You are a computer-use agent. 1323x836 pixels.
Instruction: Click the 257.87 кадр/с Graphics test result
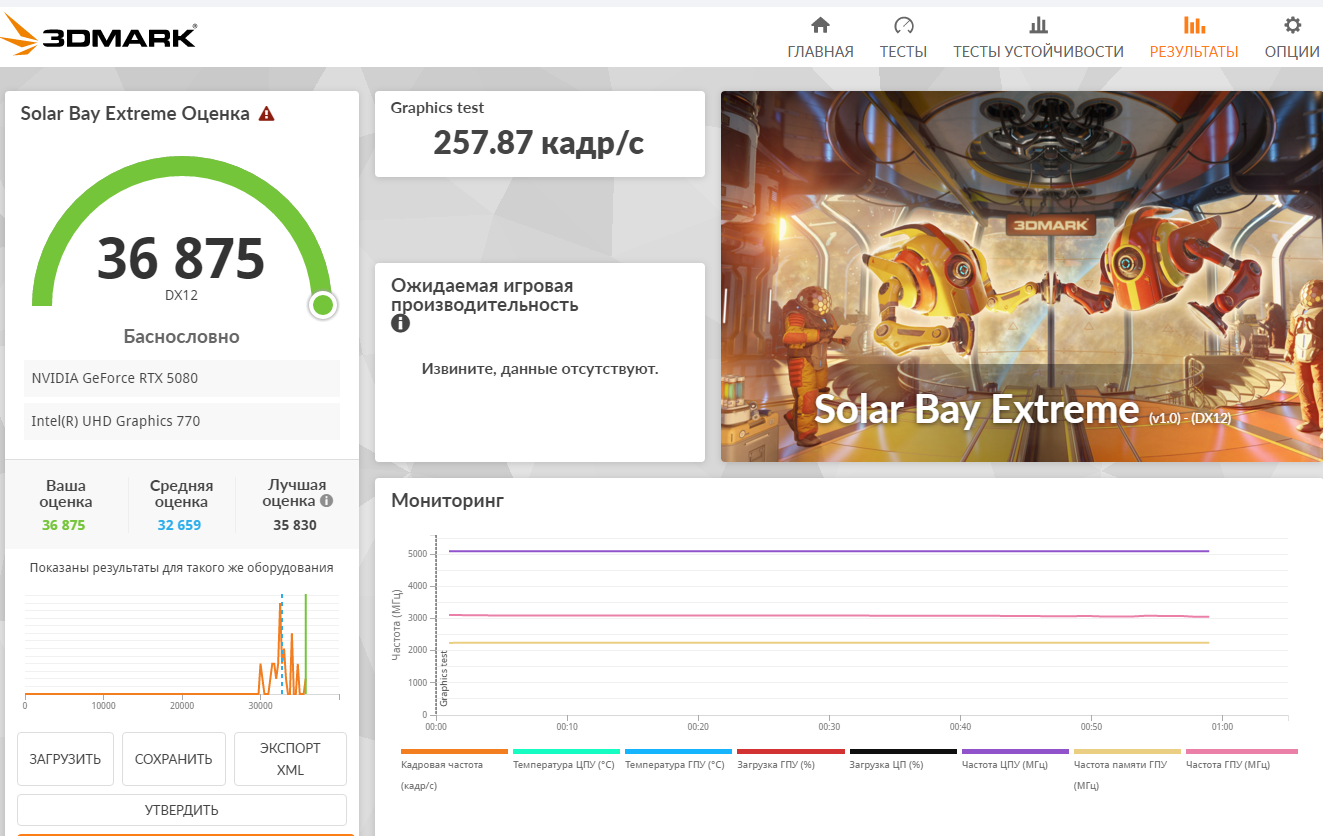coord(539,143)
